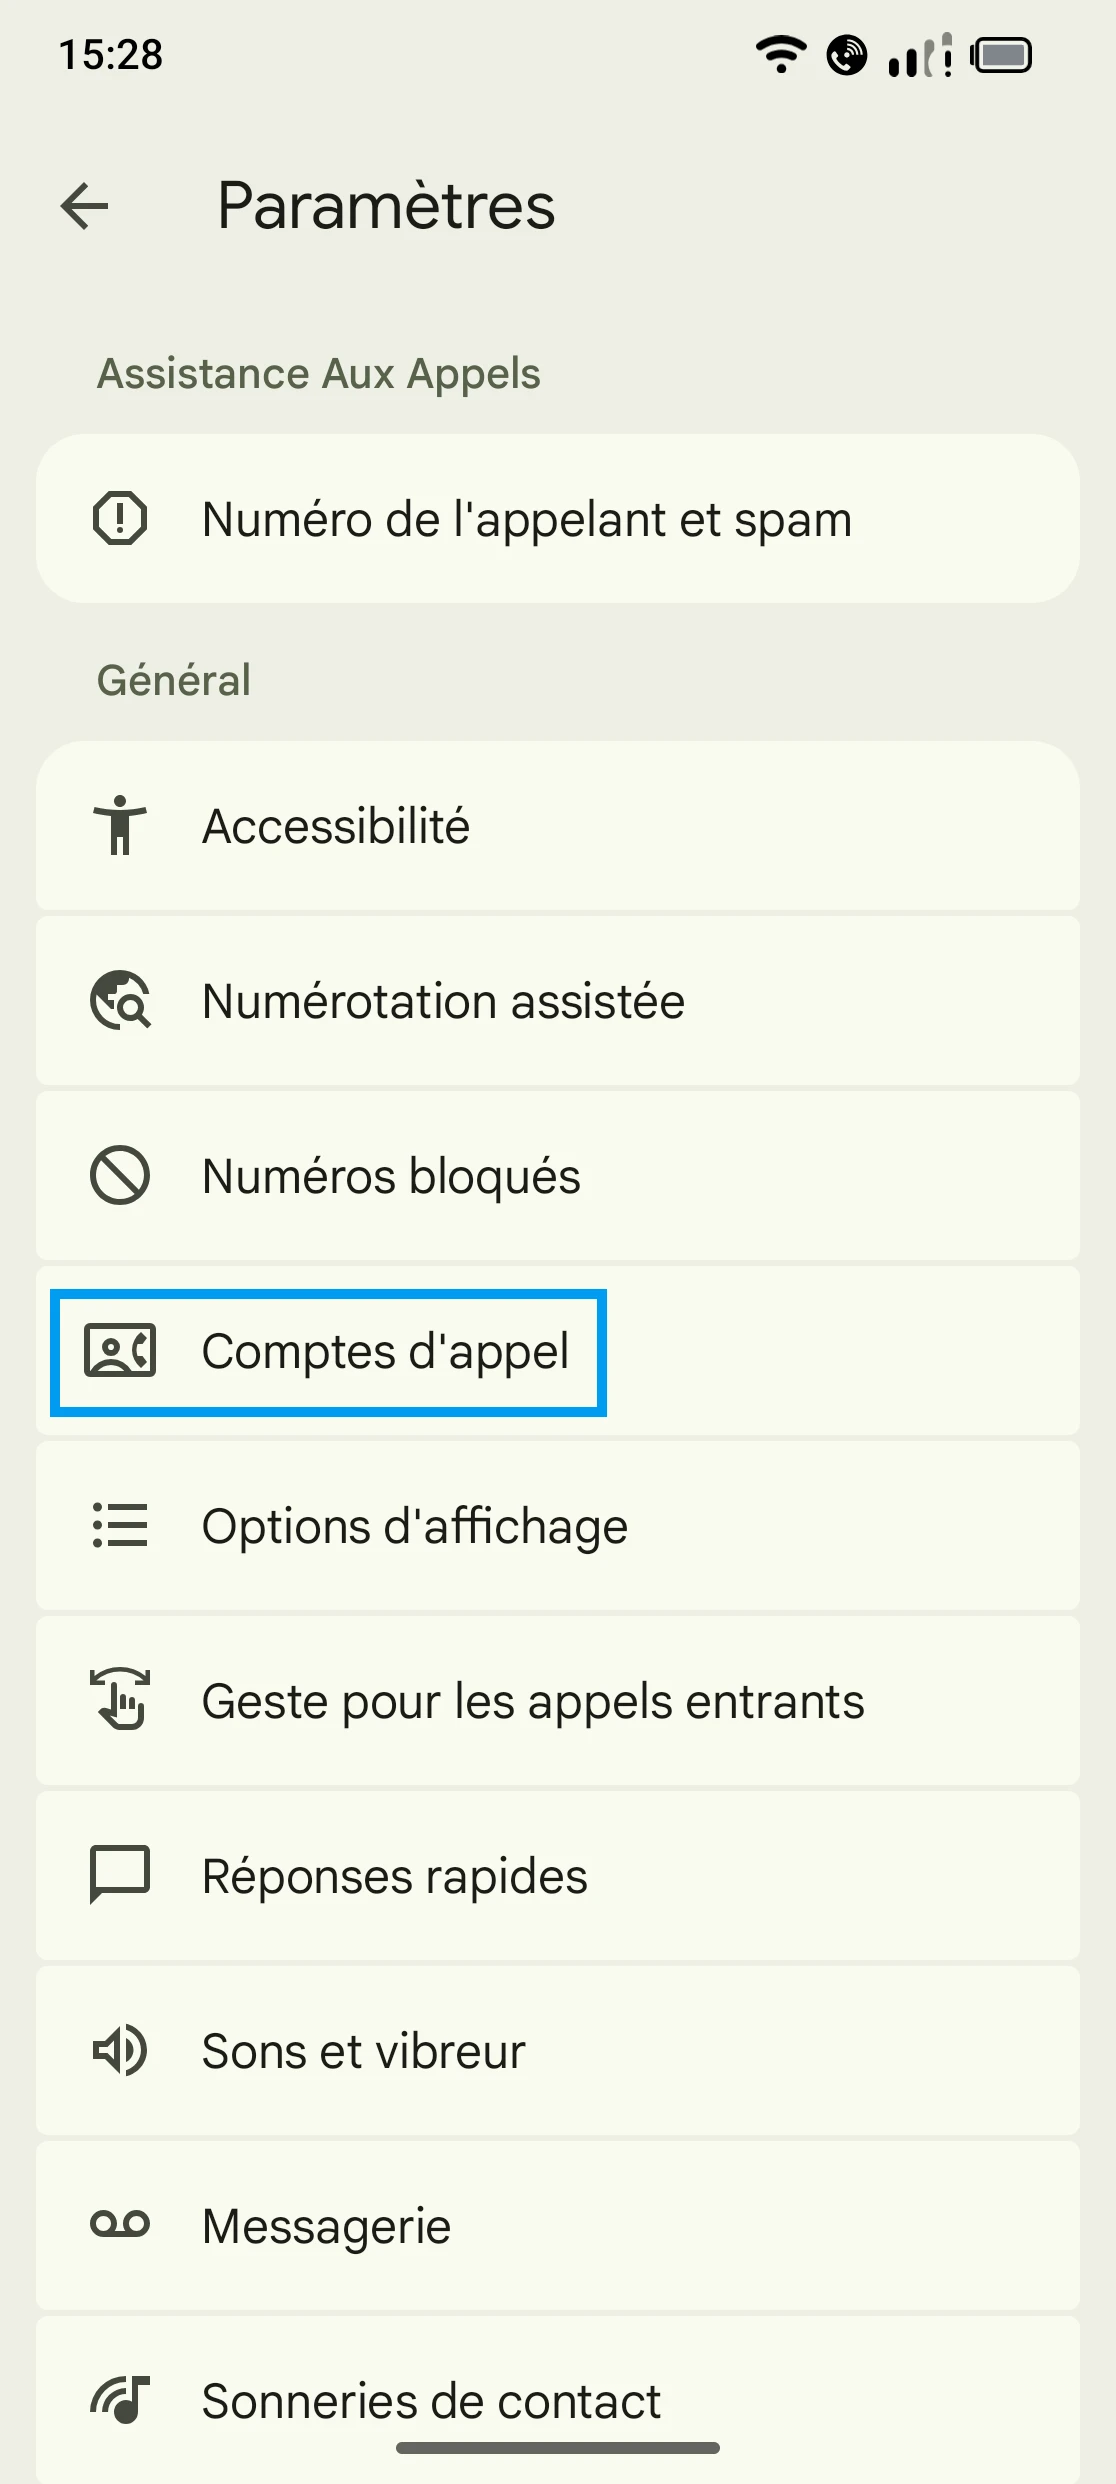Tap the speaker volume icon
This screenshot has height=2484, width=1116.
[120, 2051]
